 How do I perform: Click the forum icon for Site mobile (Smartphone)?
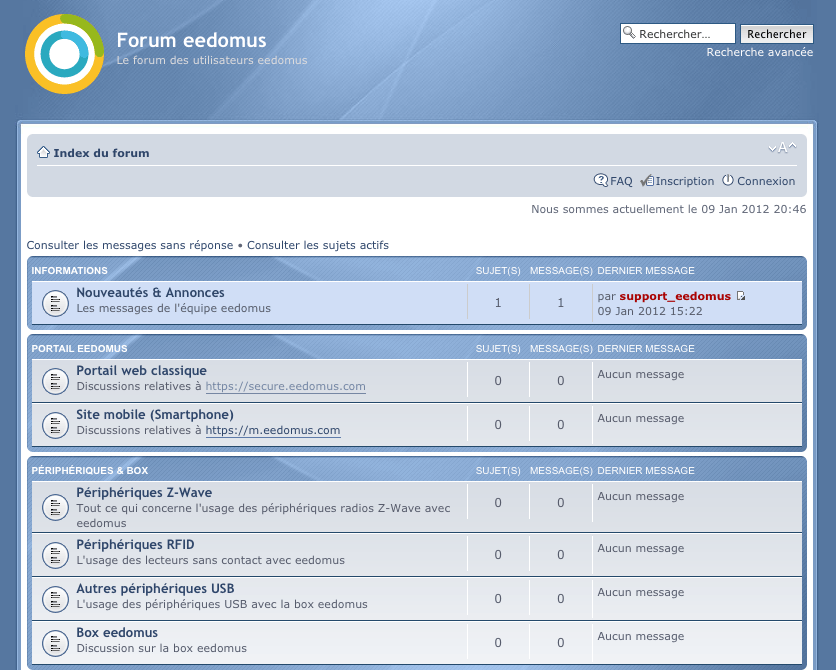click(55, 425)
